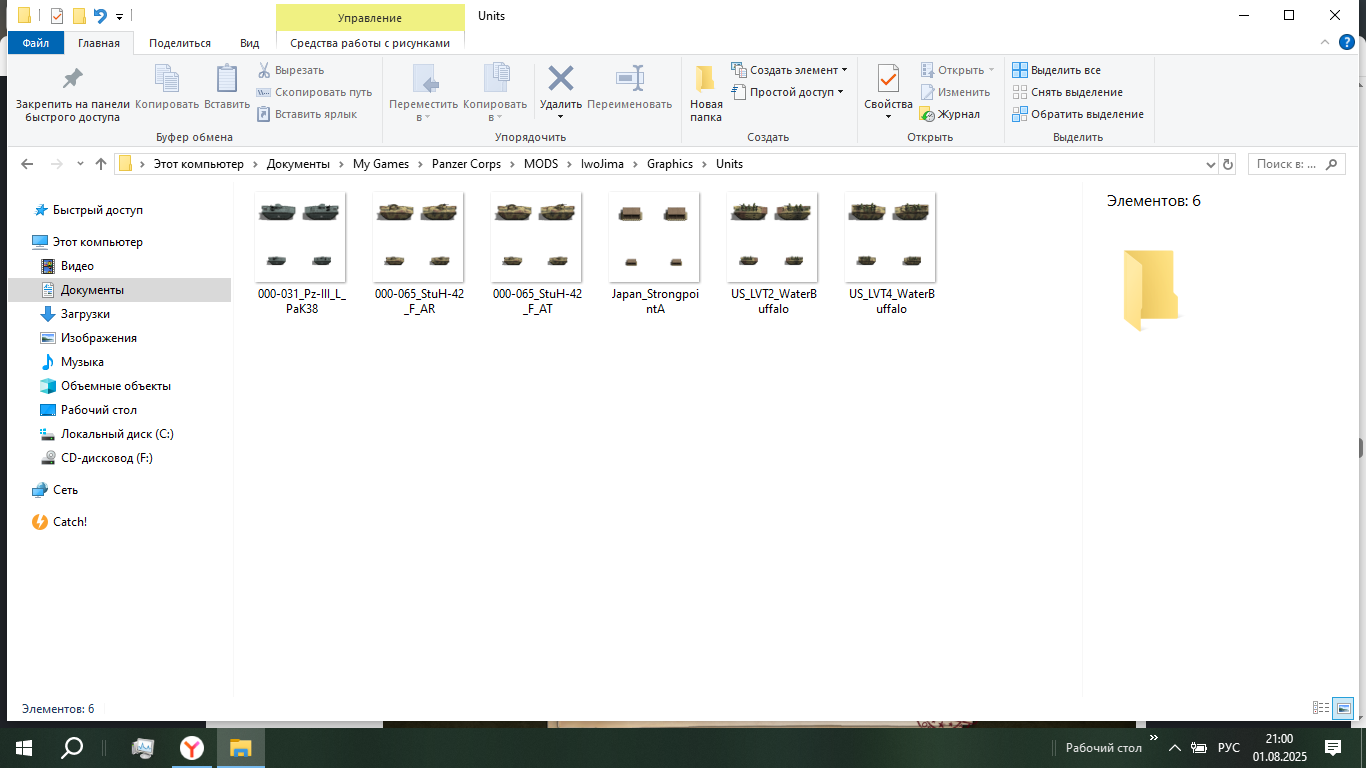This screenshot has height=768, width=1366.
Task: Select 000-065_StuH-42_F_AR image file
Action: click(418, 253)
